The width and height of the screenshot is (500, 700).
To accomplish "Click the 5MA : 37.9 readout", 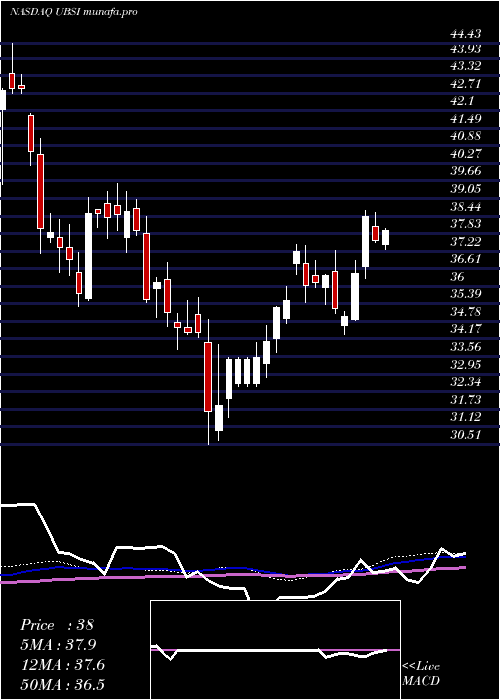I will 58,645.
